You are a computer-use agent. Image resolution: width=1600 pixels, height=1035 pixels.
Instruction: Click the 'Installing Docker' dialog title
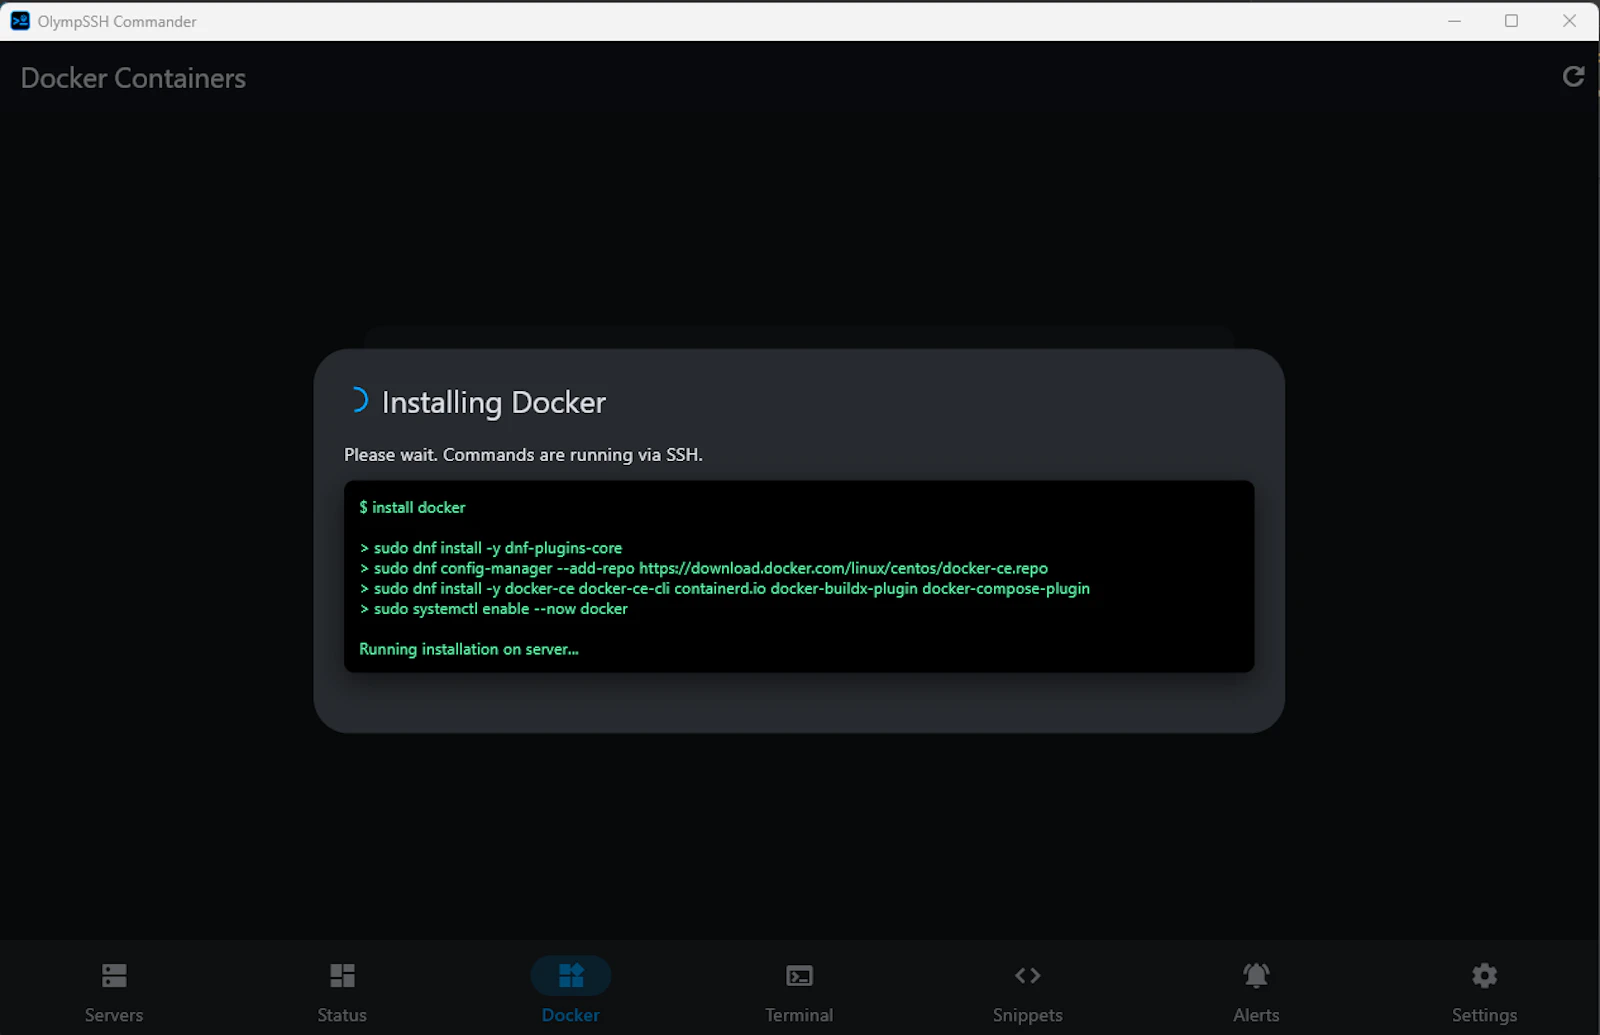(494, 402)
